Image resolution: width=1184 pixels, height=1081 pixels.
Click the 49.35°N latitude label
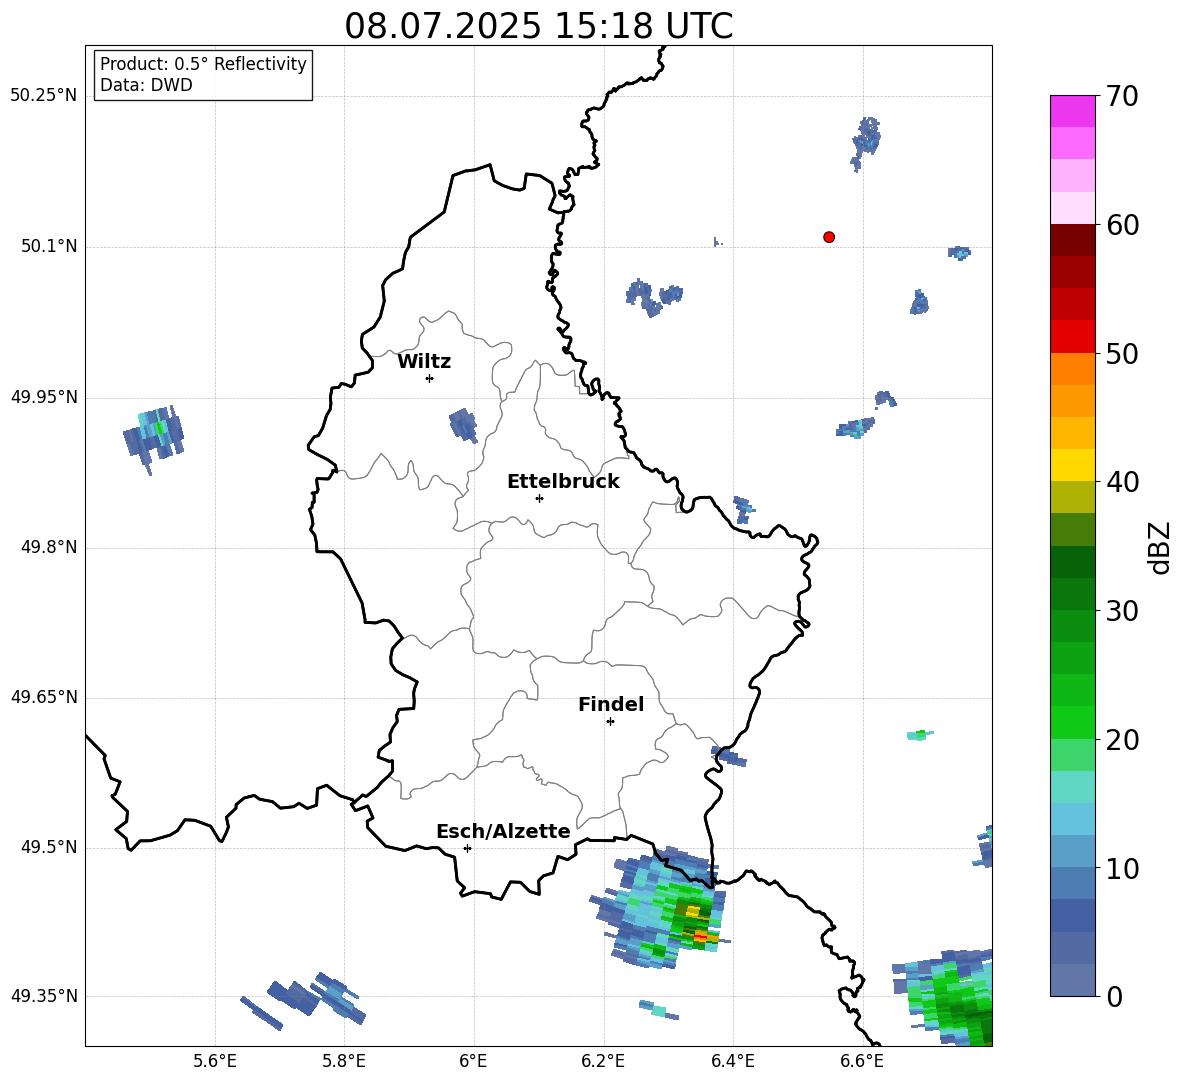point(44,996)
